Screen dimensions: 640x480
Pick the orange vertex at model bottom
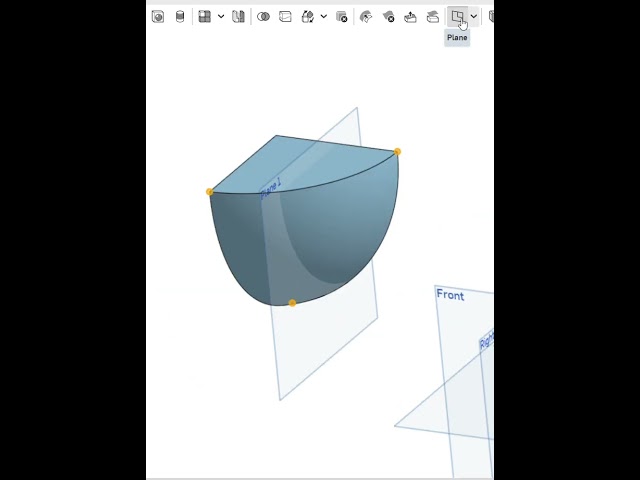pyautogui.click(x=292, y=303)
